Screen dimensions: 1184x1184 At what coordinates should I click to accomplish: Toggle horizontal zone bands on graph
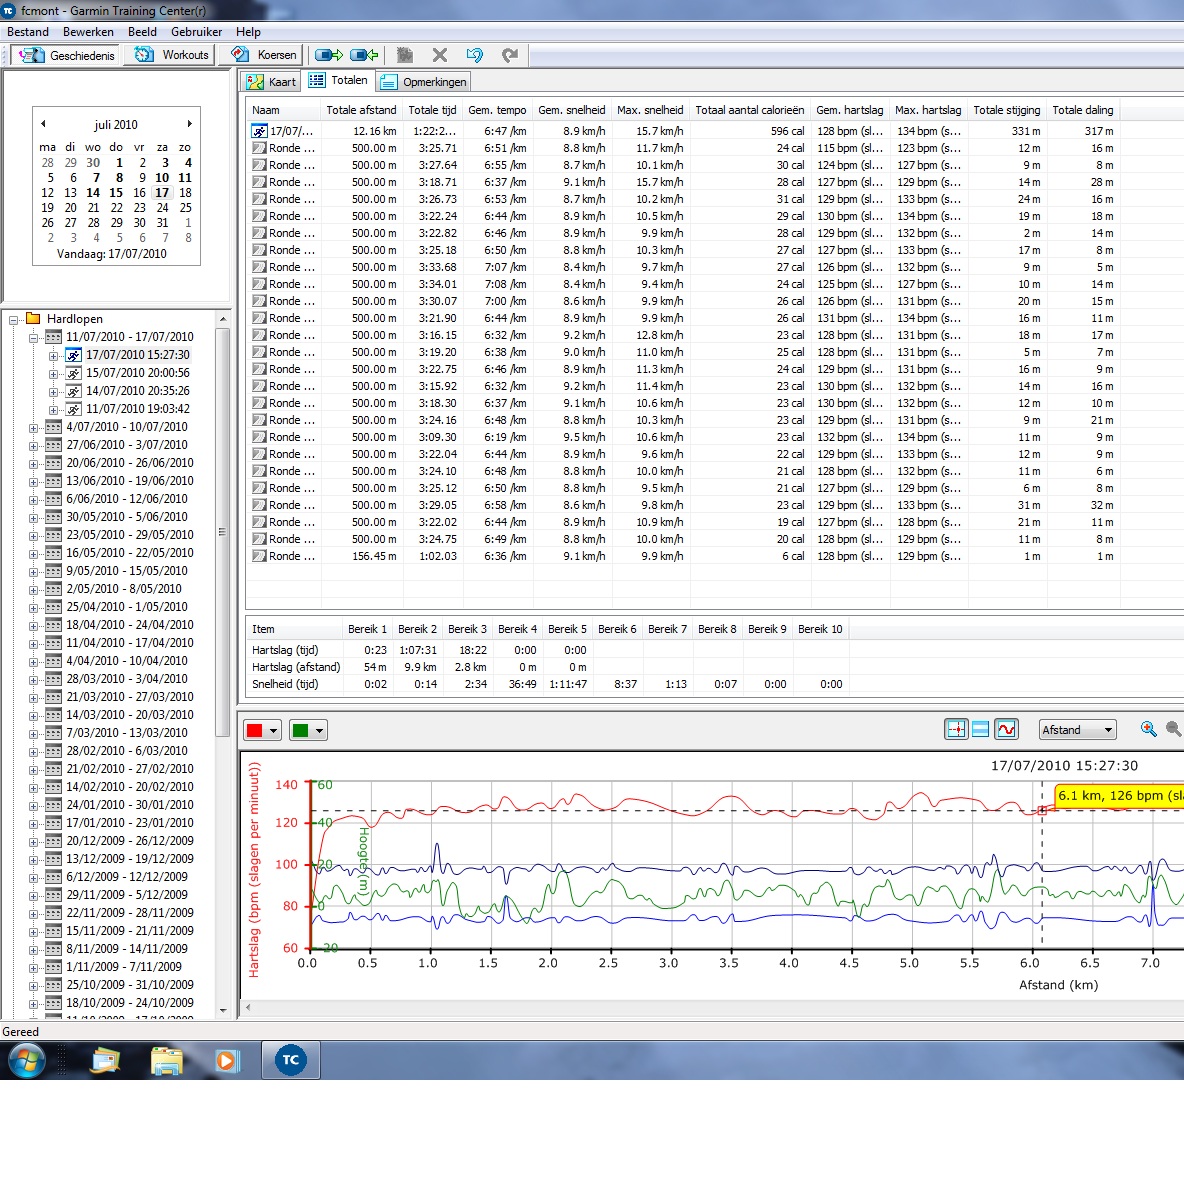pos(981,729)
